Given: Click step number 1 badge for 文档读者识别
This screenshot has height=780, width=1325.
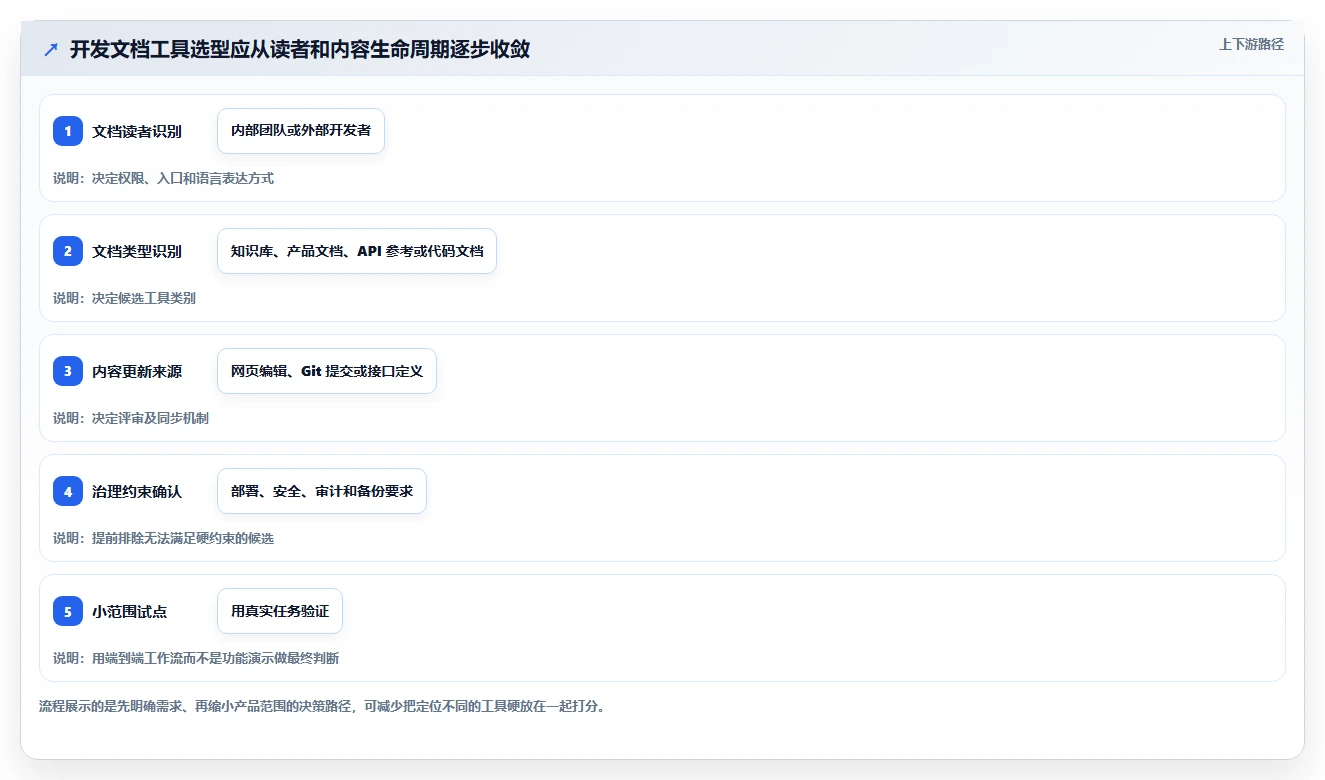Looking at the screenshot, I should [68, 131].
